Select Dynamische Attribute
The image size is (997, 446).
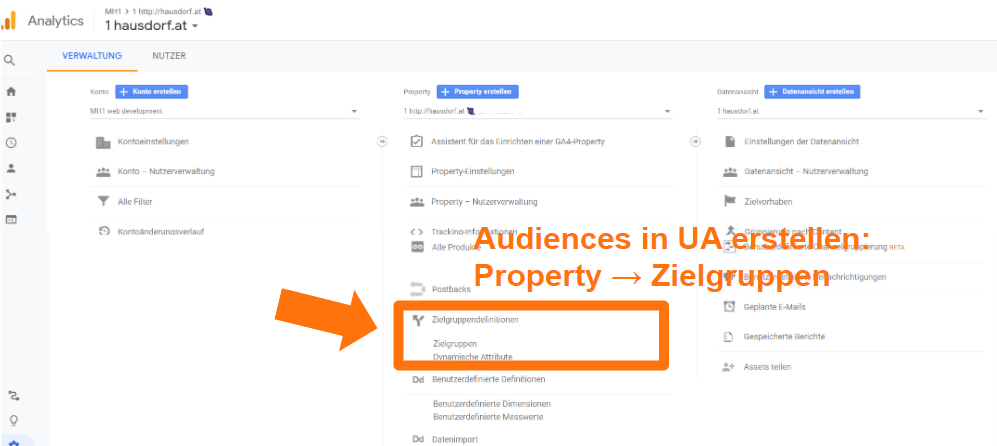472,357
